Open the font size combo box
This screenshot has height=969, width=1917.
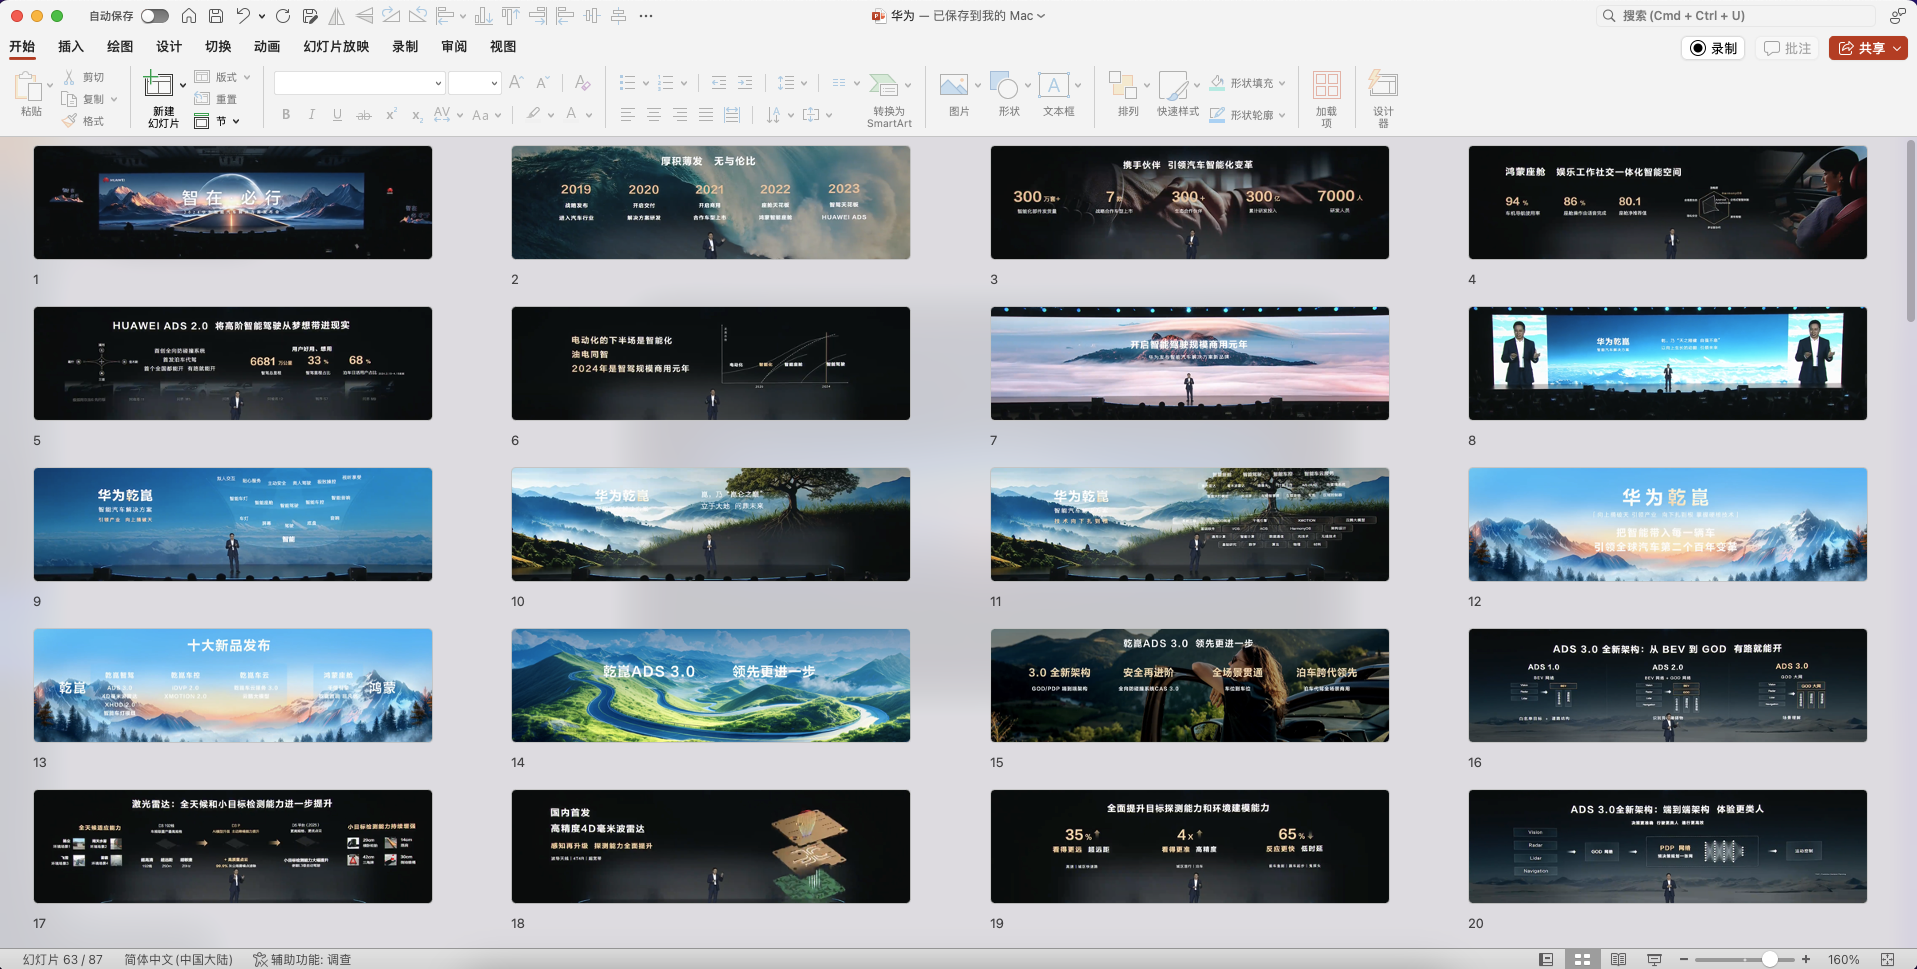474,83
